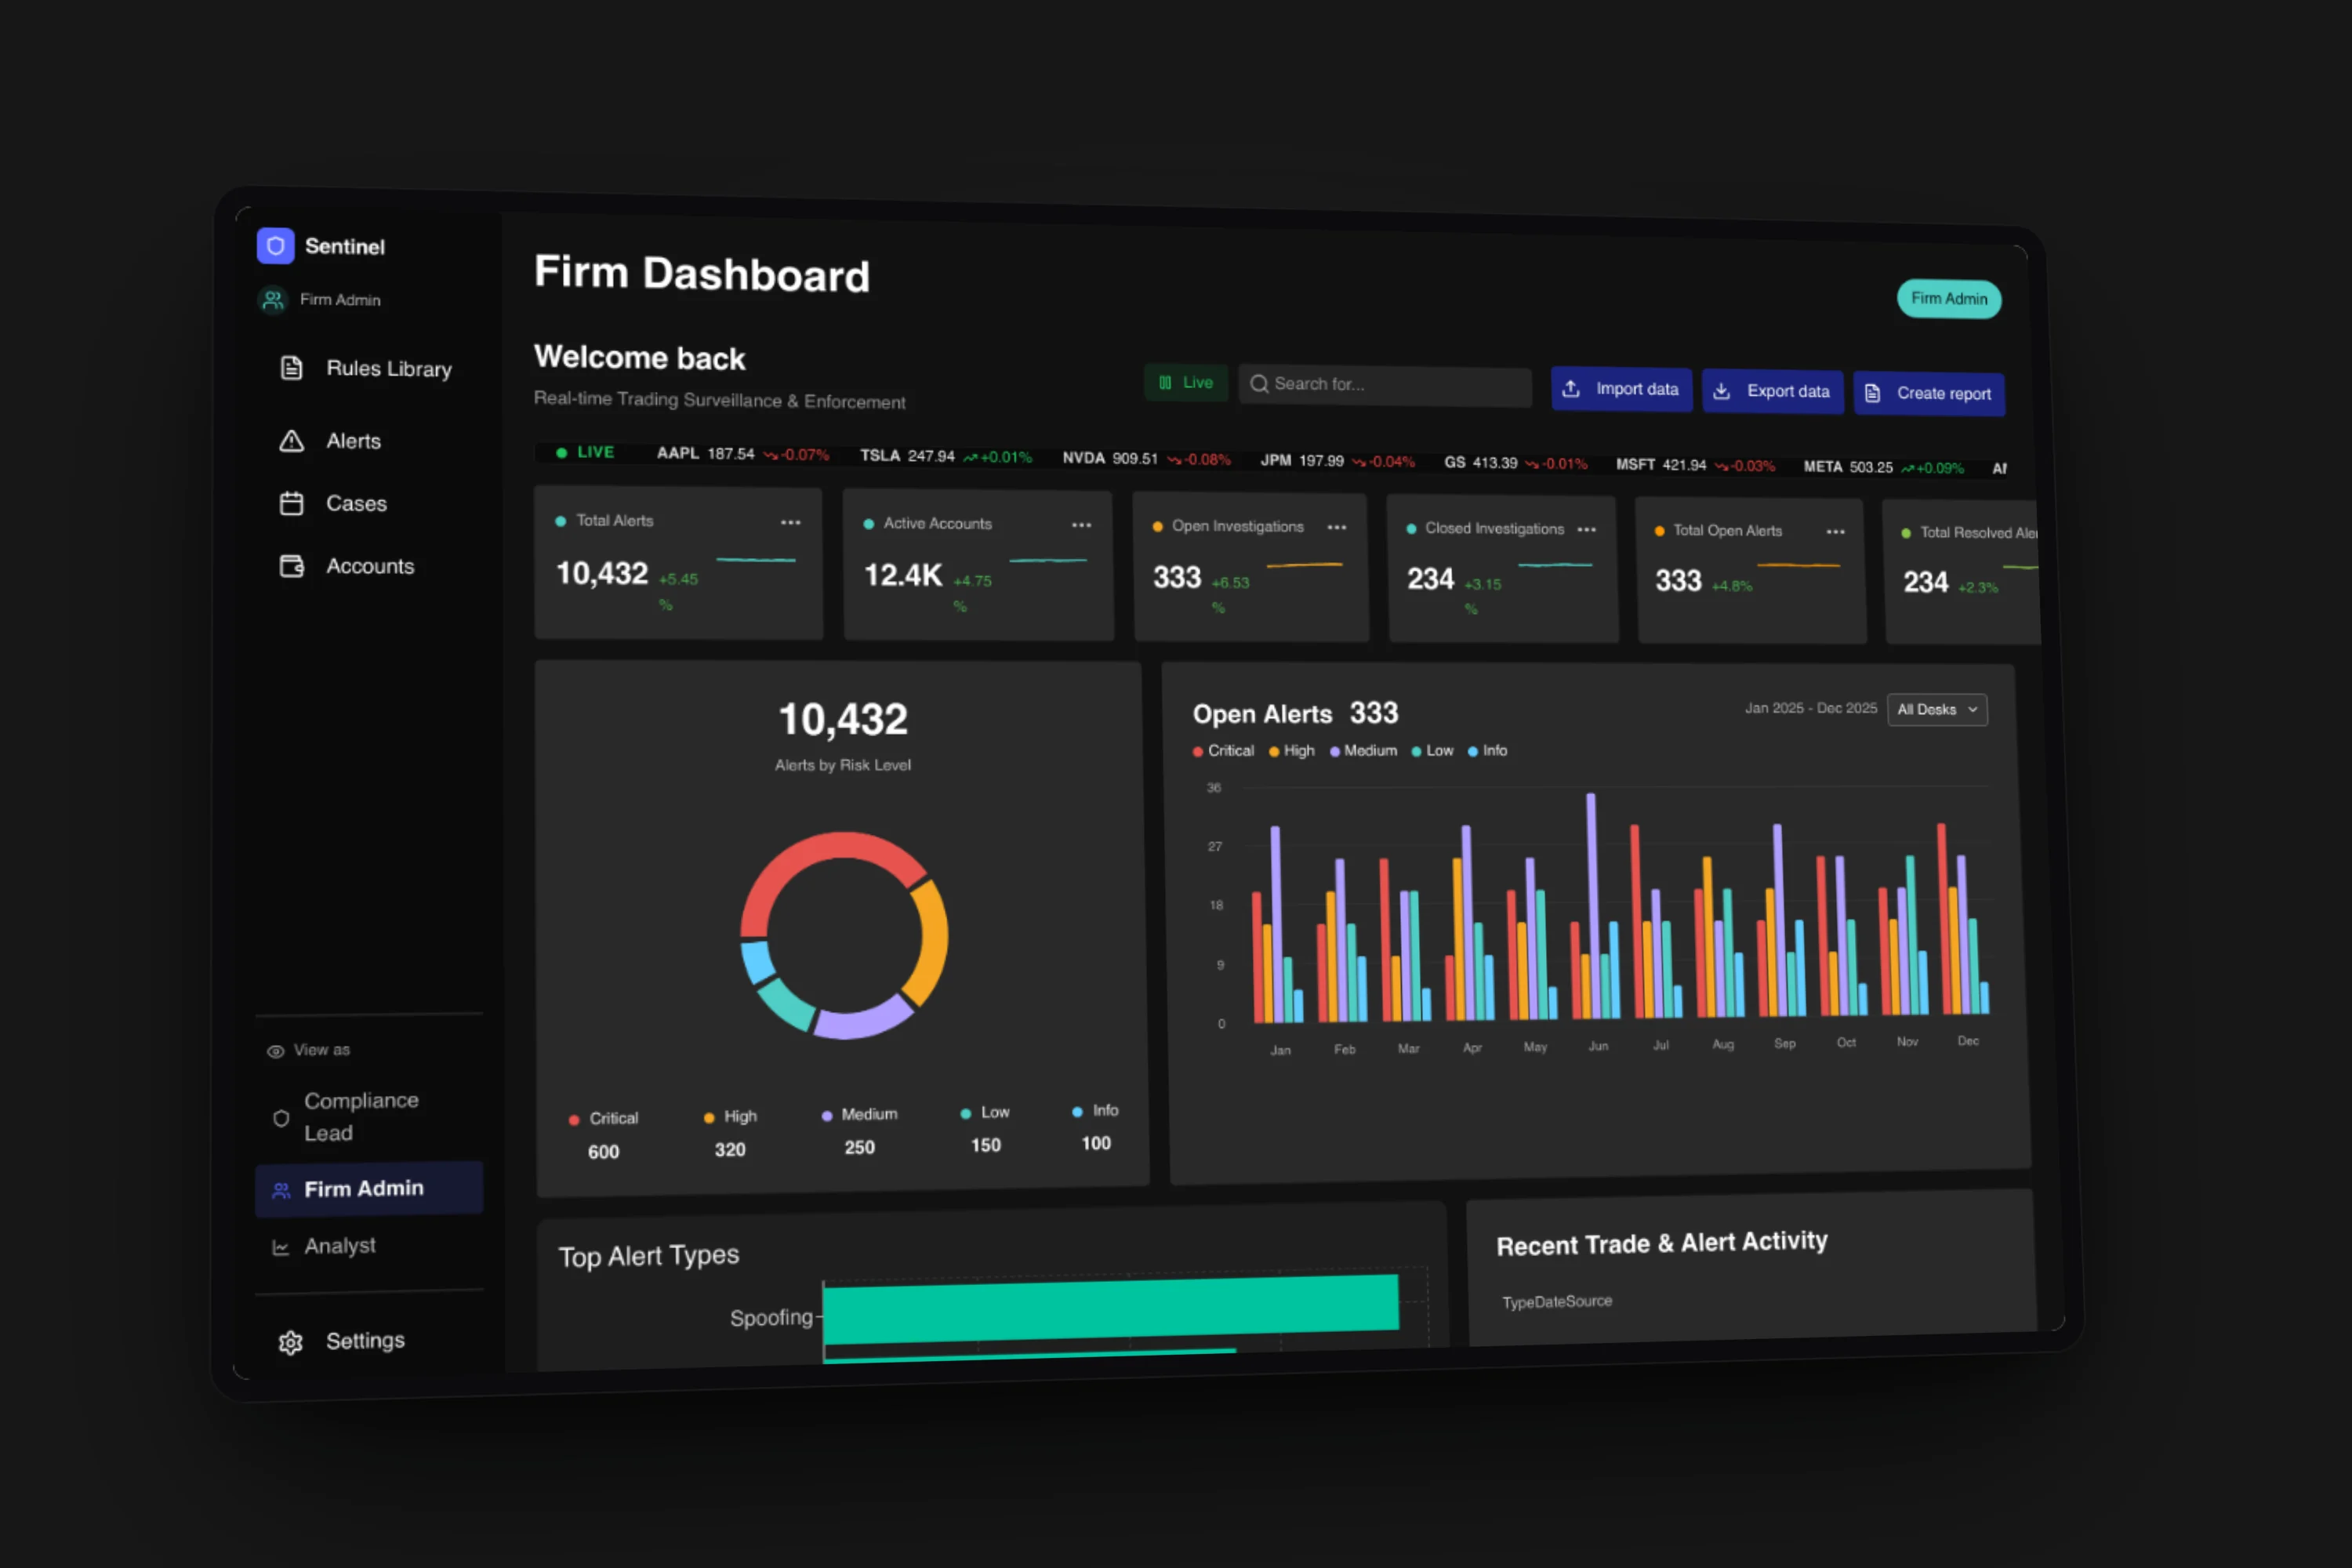
Task: Click the AAPL ticker entry
Action: 743,454
